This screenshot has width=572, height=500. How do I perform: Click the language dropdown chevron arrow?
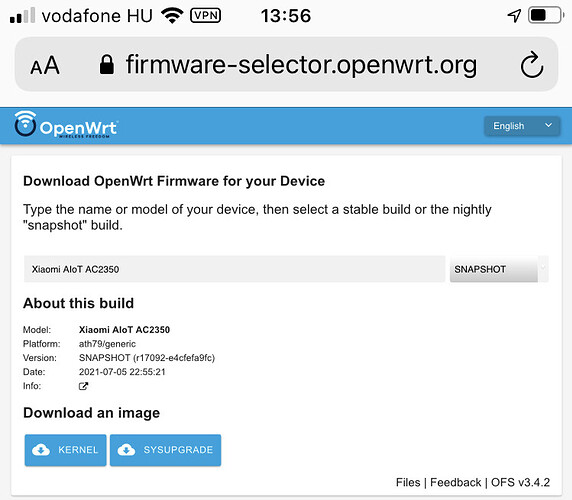pos(548,125)
